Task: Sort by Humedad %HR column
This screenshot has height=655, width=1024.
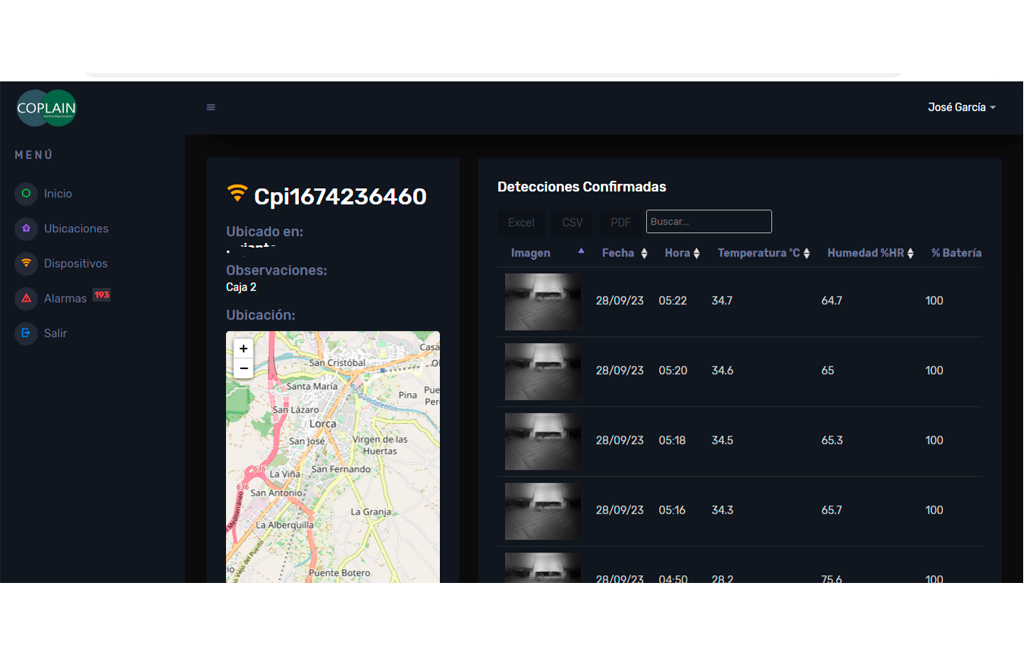Action: point(870,253)
